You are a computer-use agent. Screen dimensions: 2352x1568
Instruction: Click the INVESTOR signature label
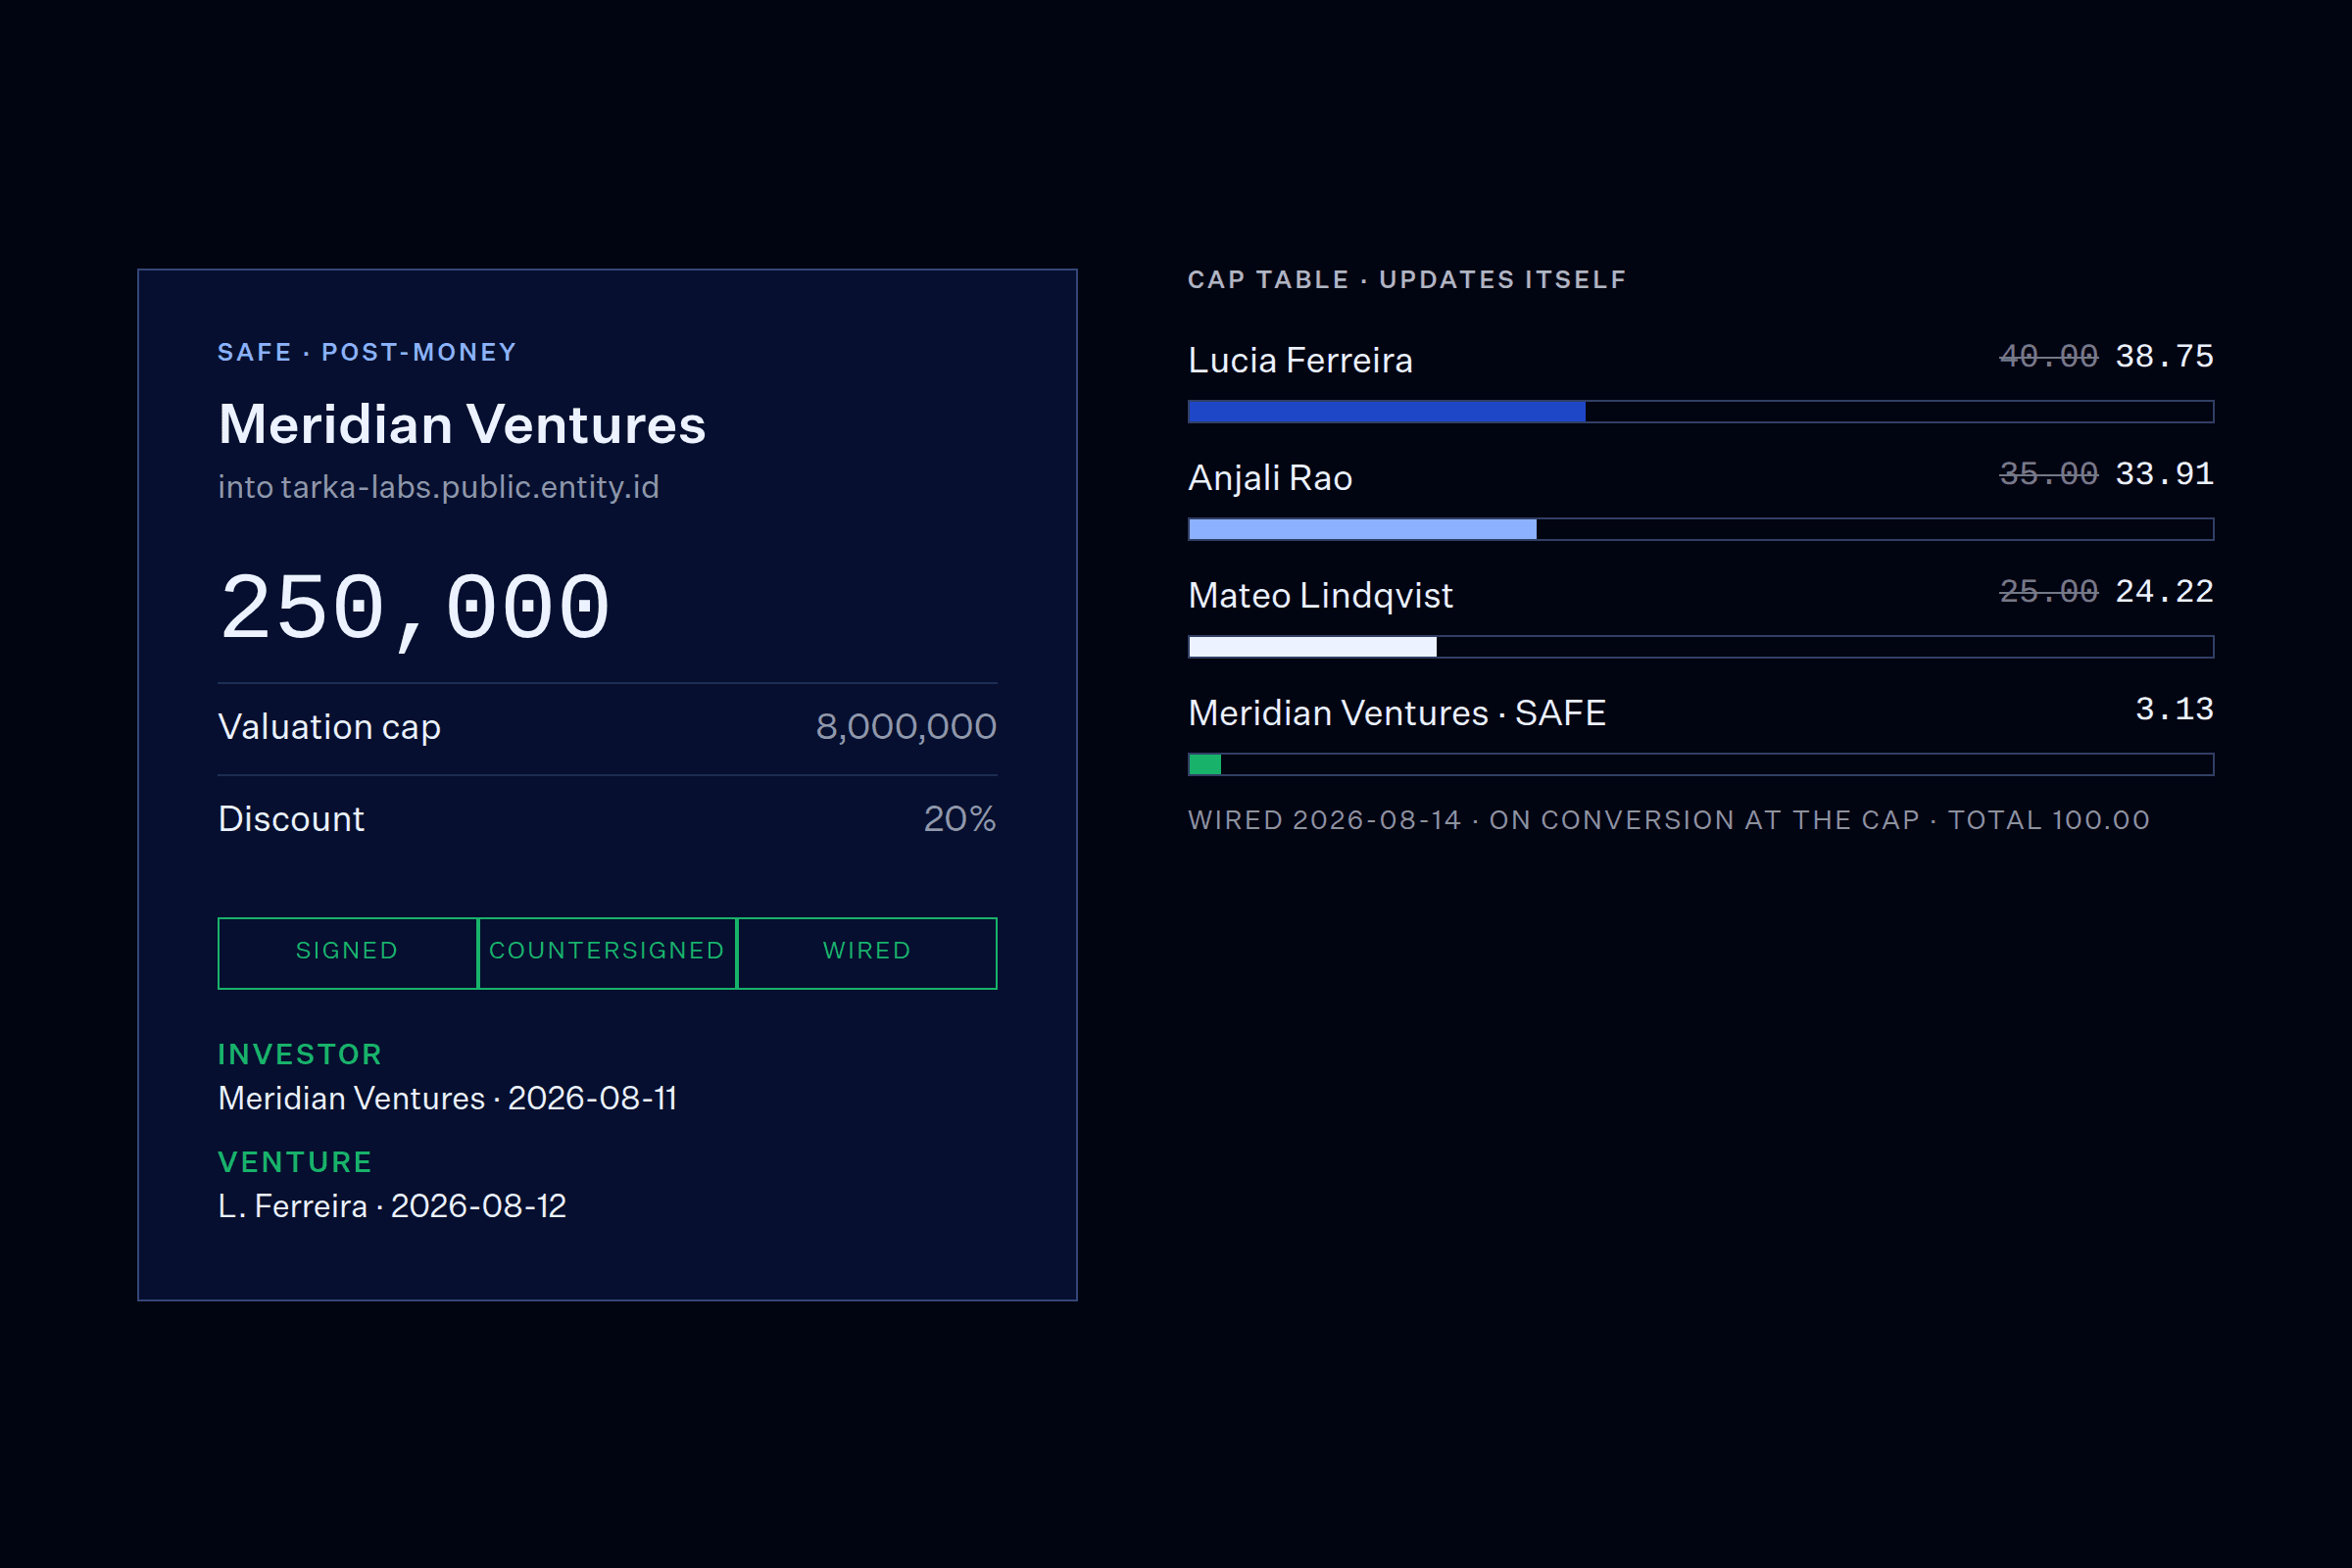click(300, 1054)
